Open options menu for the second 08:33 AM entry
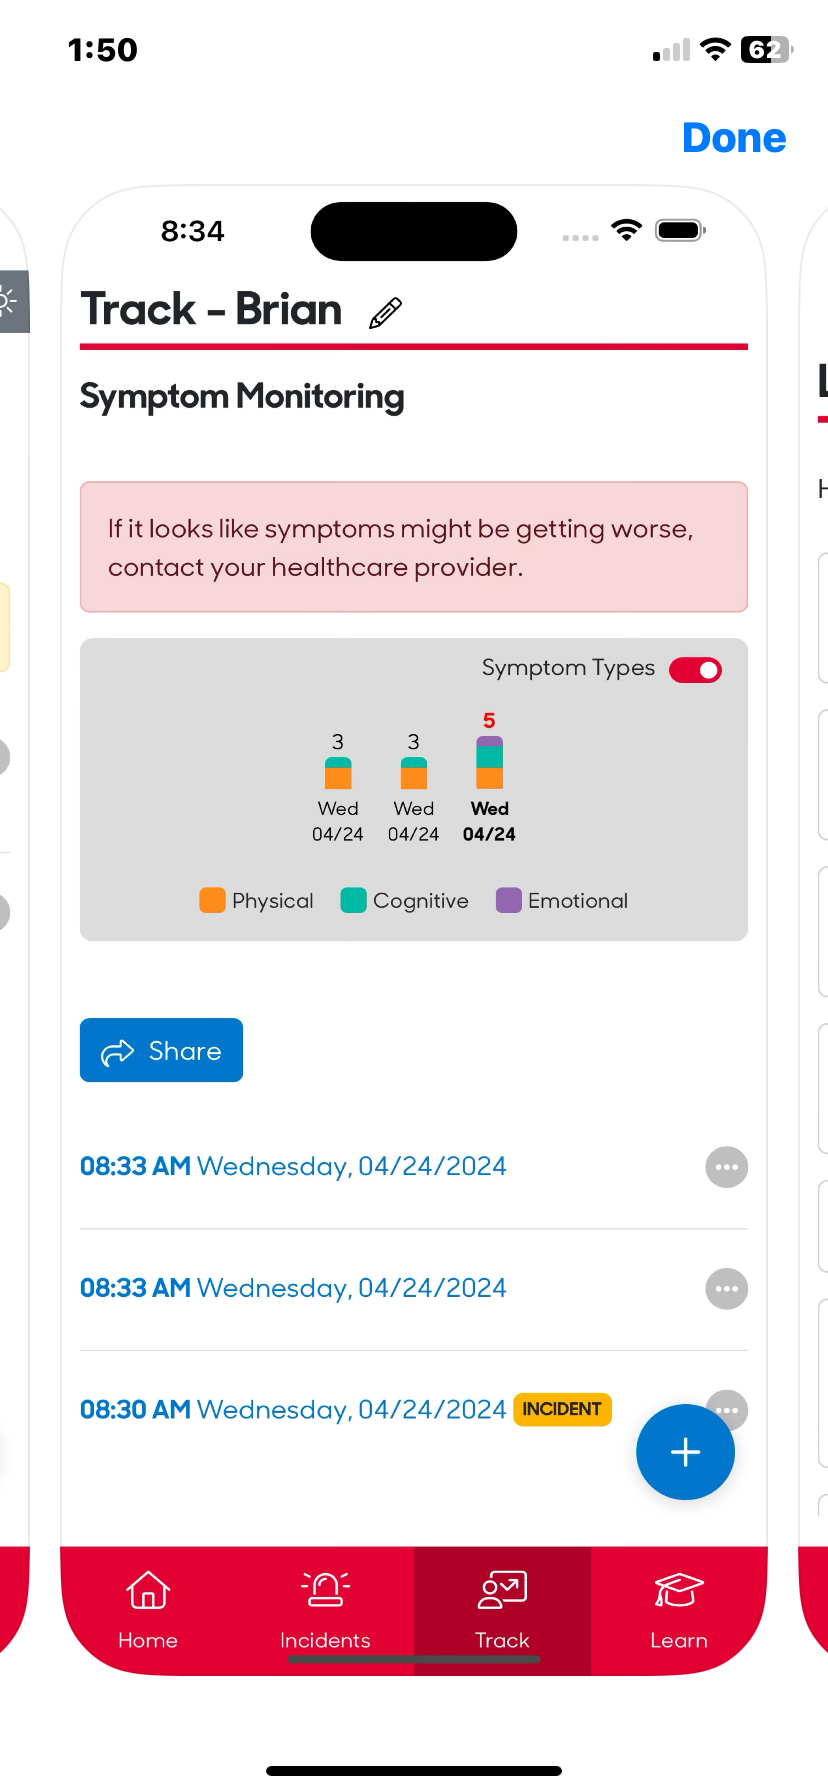The image size is (828, 1792). pos(726,1289)
